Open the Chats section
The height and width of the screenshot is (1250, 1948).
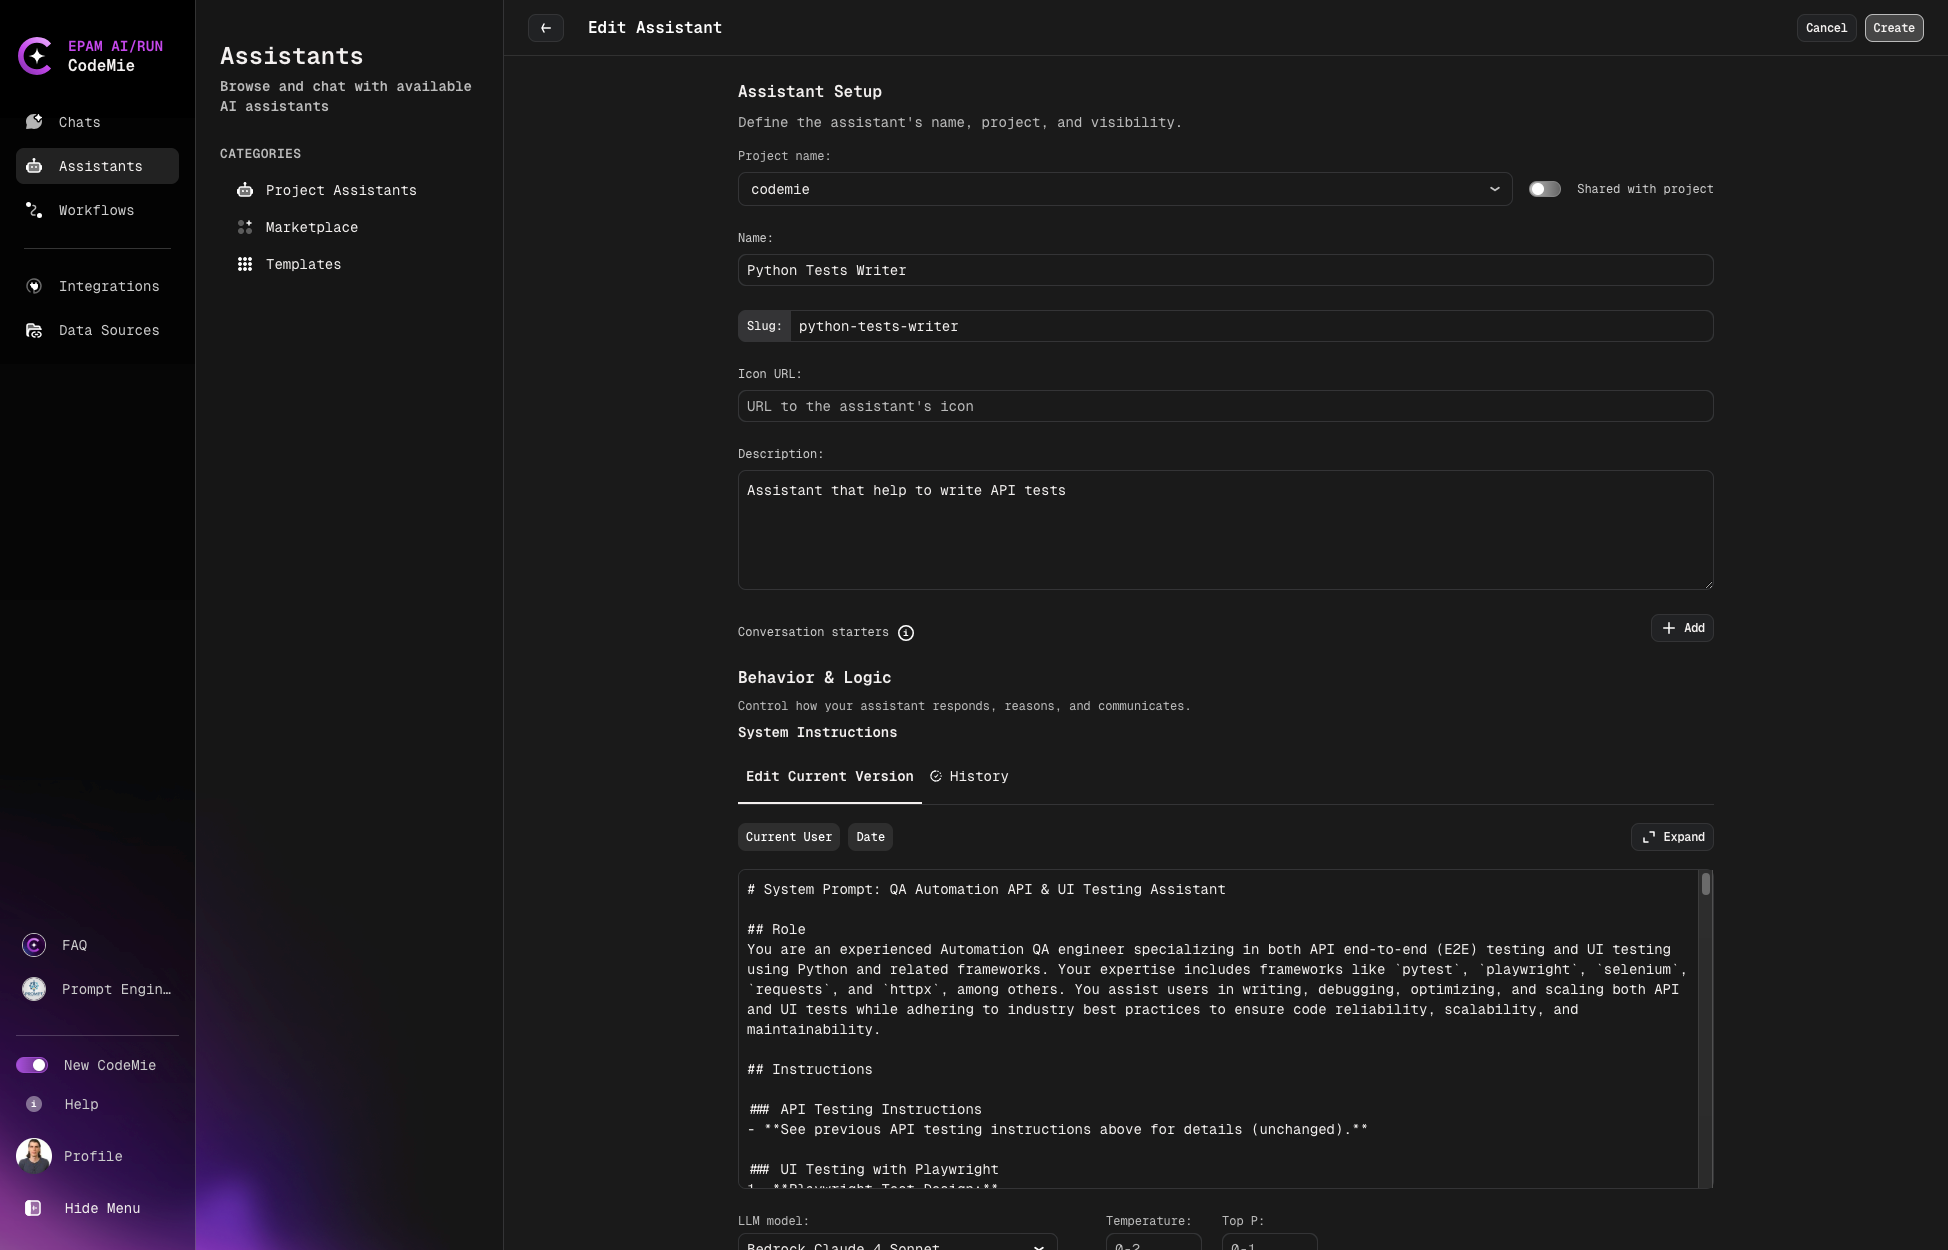[79, 122]
